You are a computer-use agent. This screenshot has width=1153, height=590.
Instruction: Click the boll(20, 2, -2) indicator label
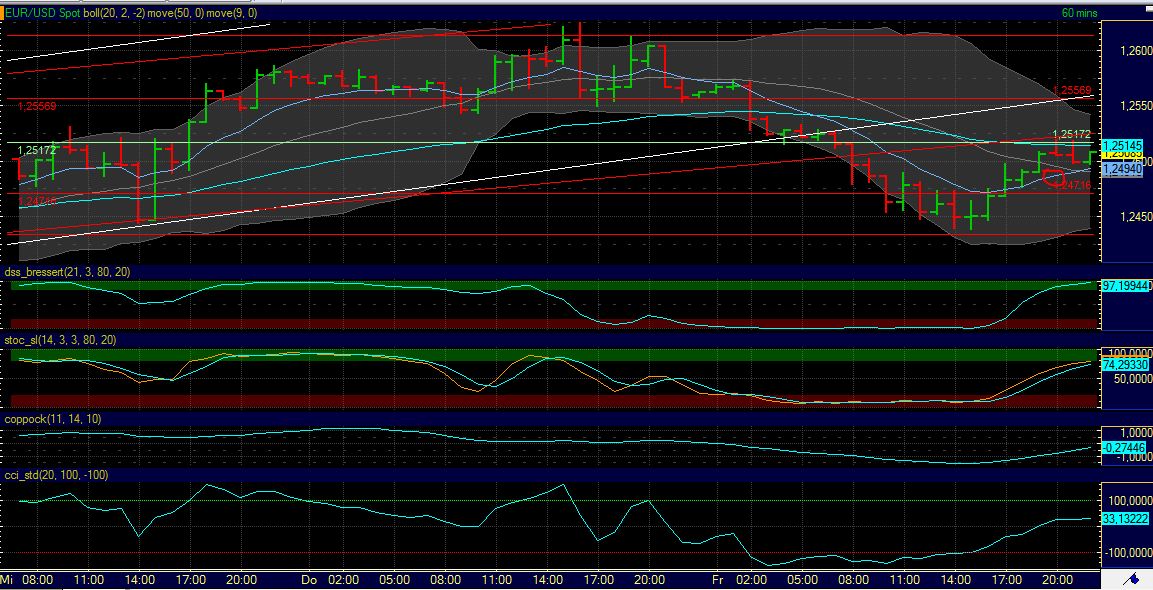(x=113, y=13)
